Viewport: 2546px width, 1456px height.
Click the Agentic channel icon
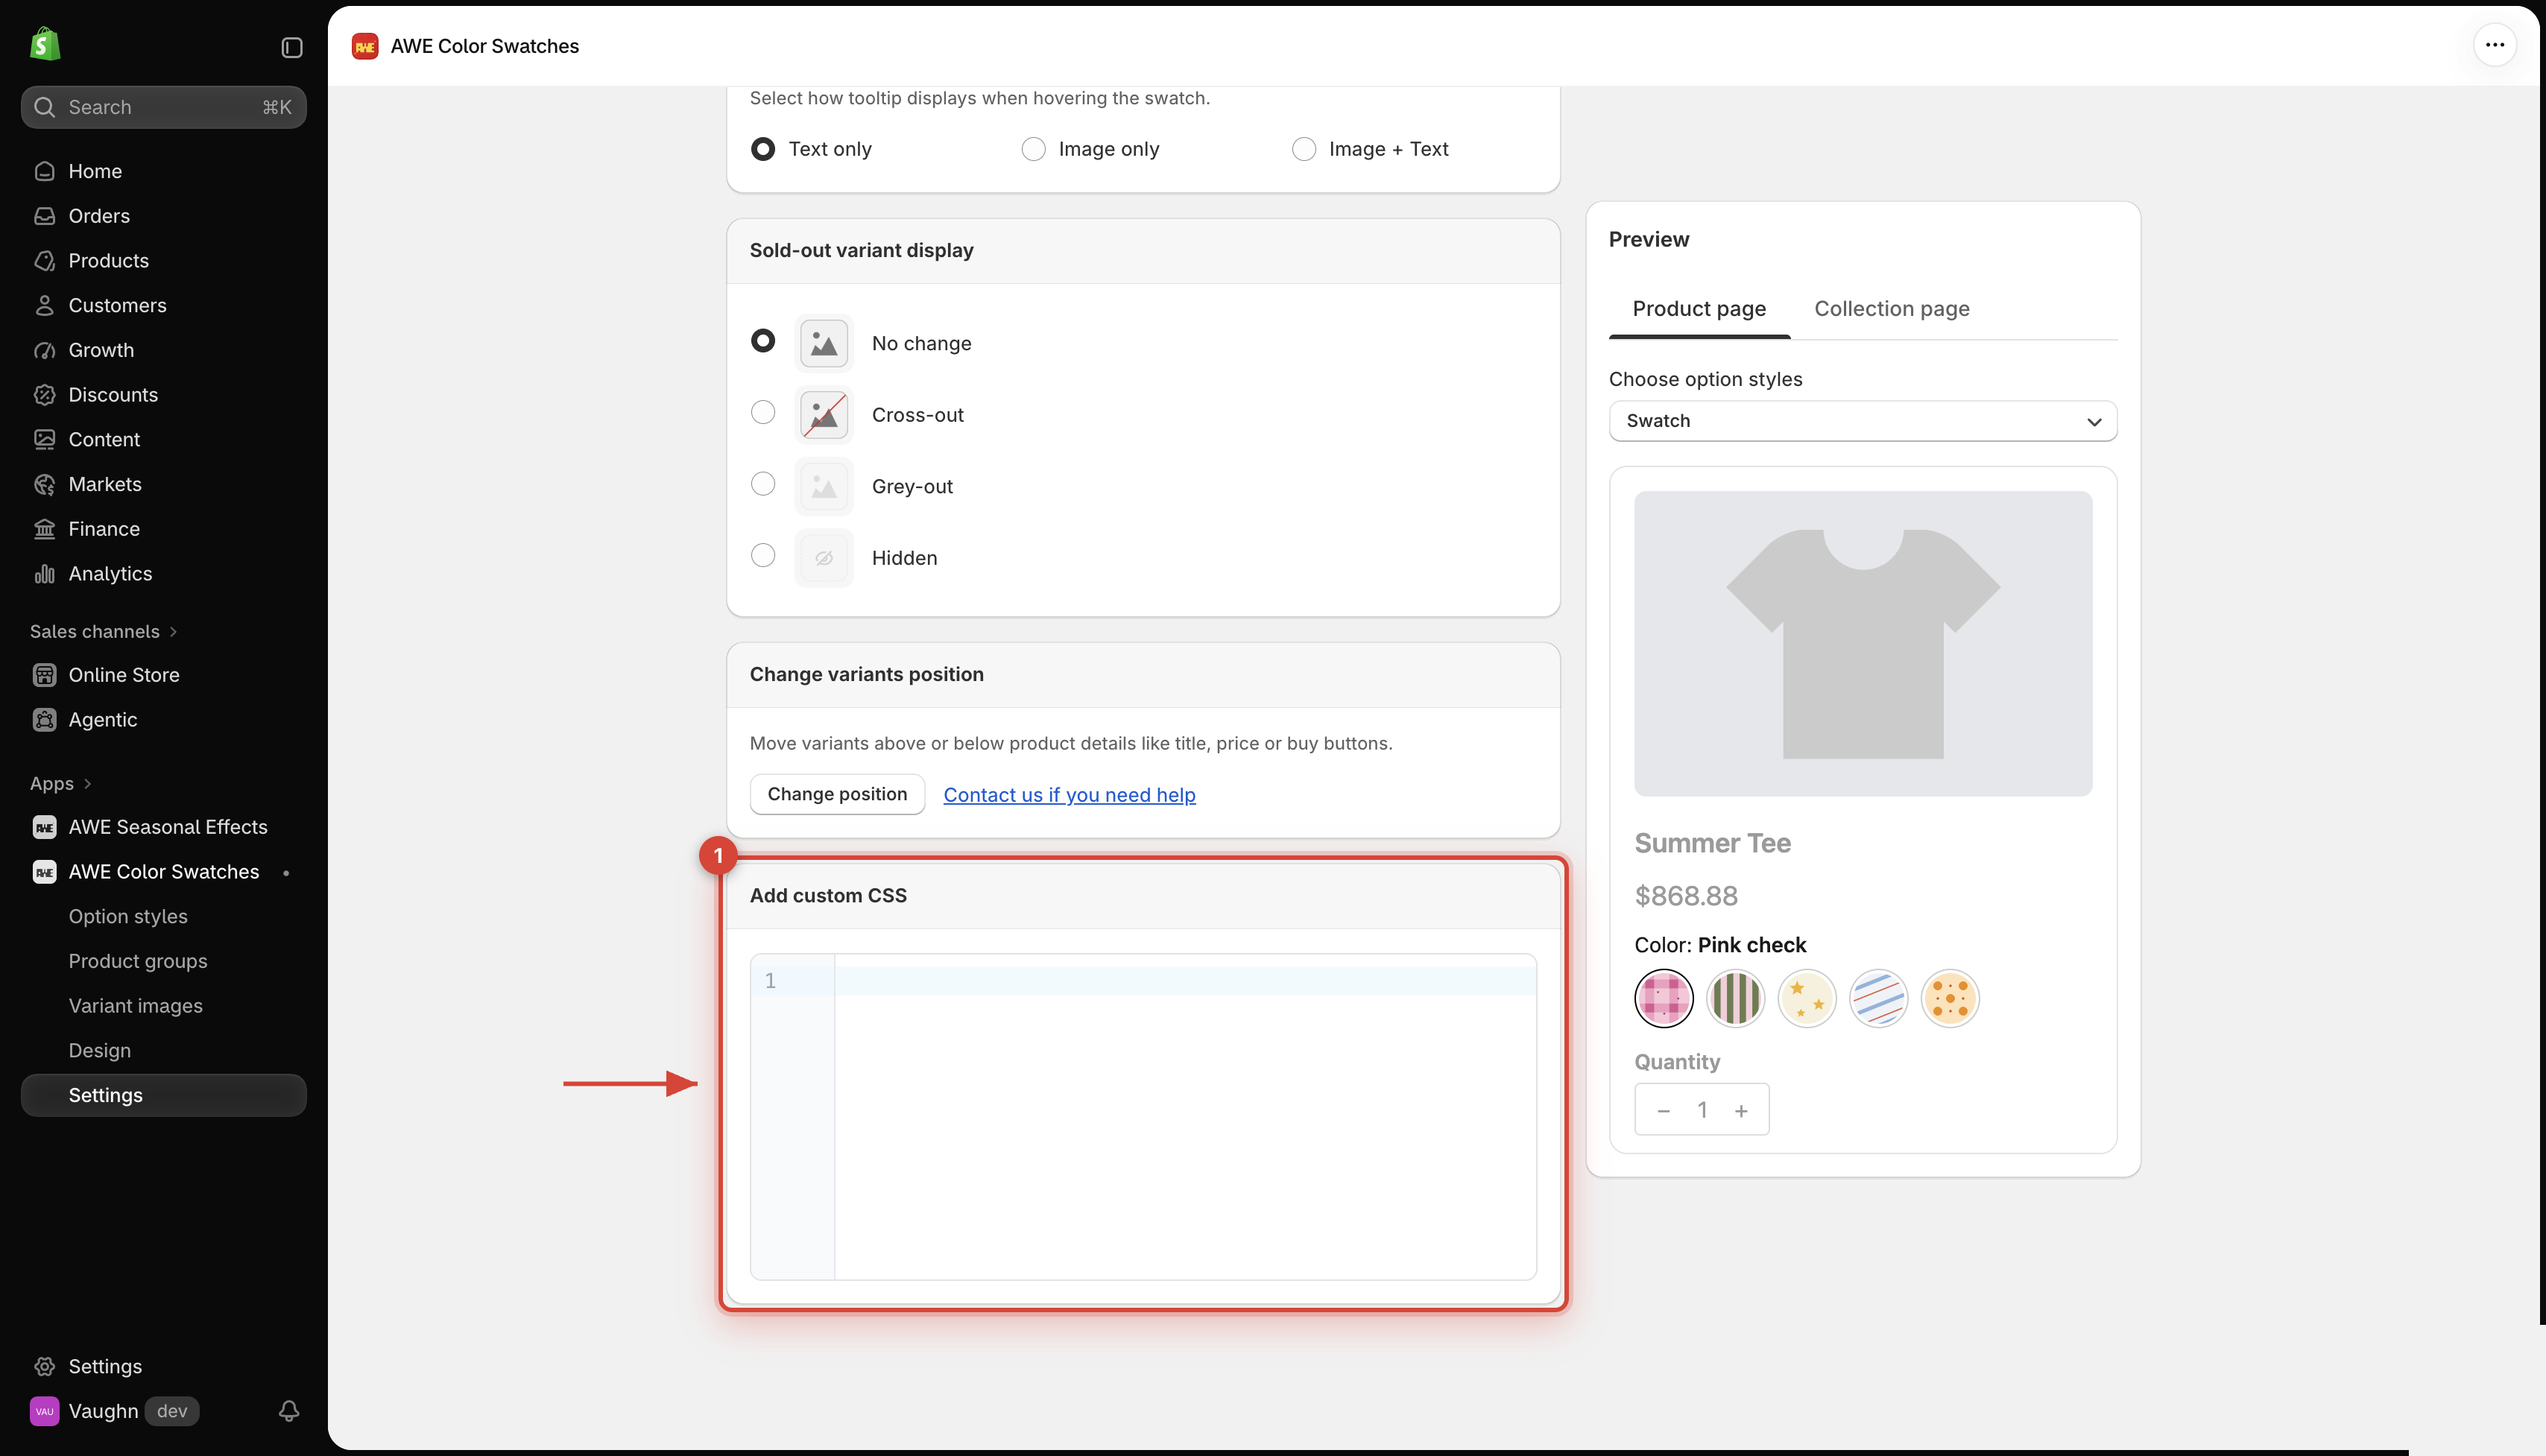click(x=44, y=720)
